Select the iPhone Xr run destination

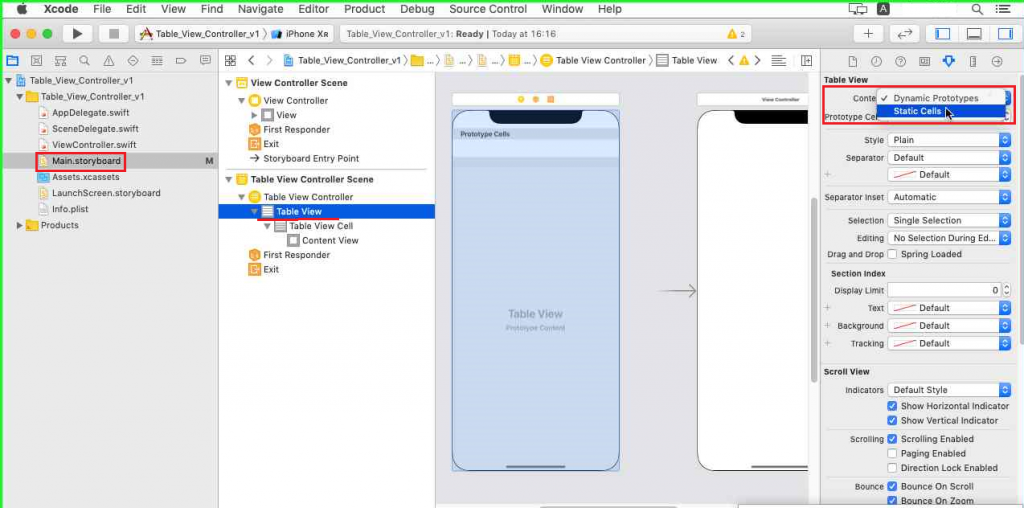[300, 34]
